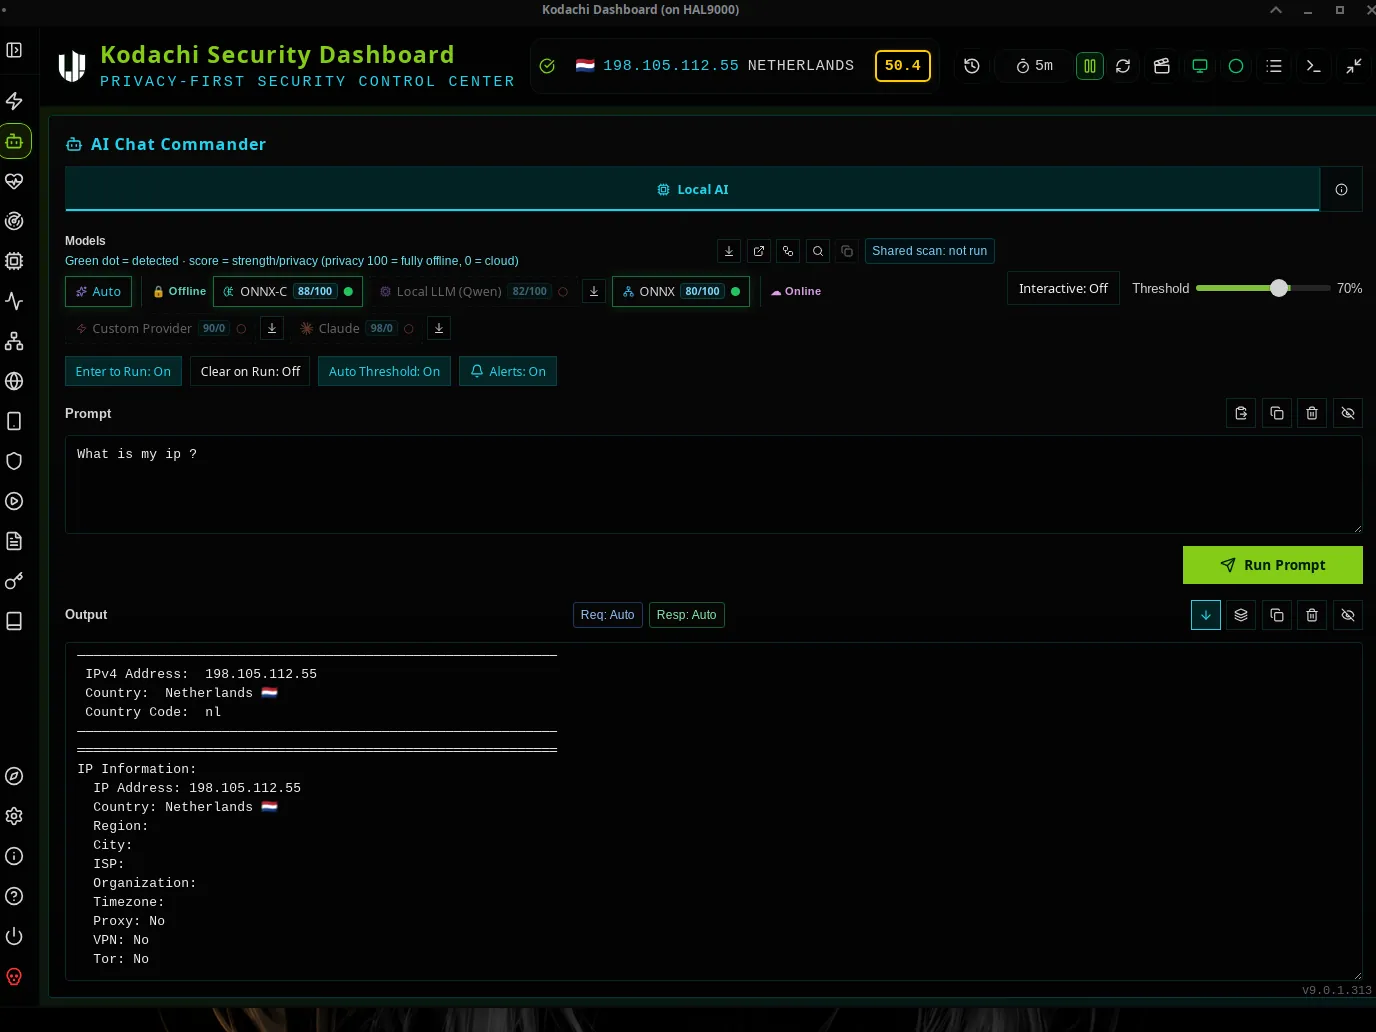Choose the ONNX-C 88/100 model
This screenshot has width=1376, height=1032.
pyautogui.click(x=288, y=291)
